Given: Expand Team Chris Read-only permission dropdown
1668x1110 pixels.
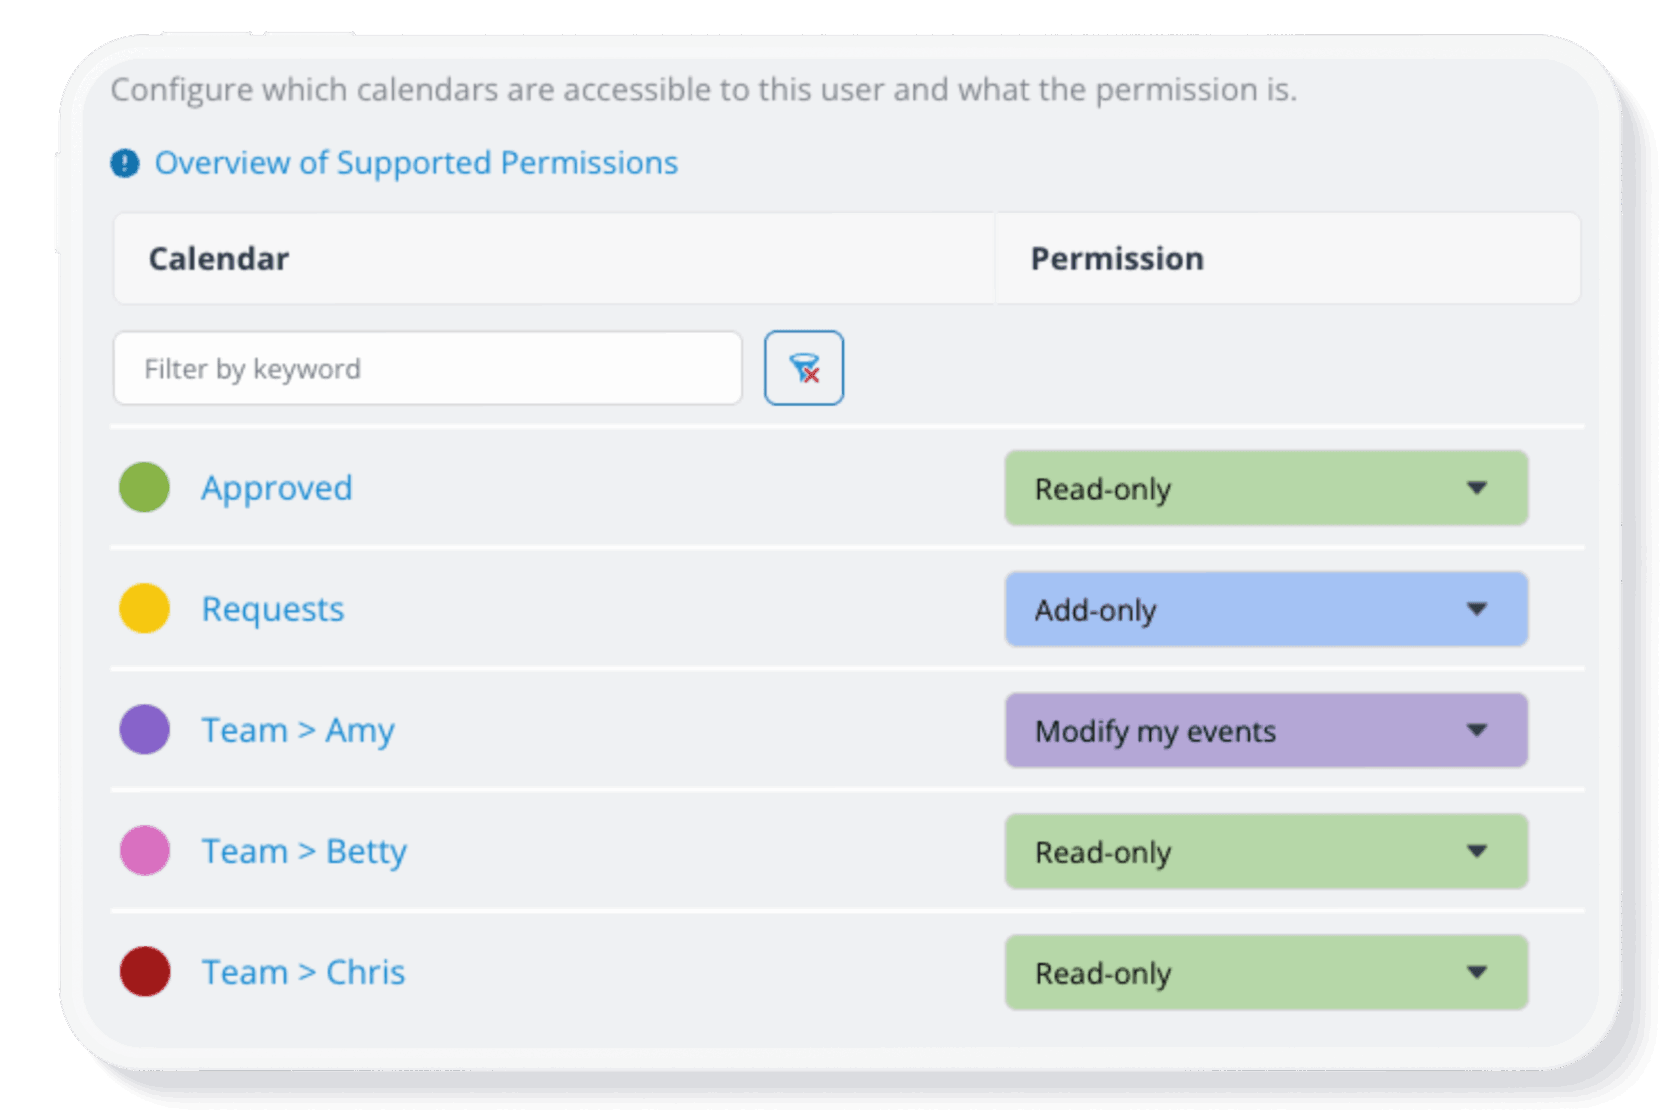Looking at the screenshot, I should point(1266,972).
